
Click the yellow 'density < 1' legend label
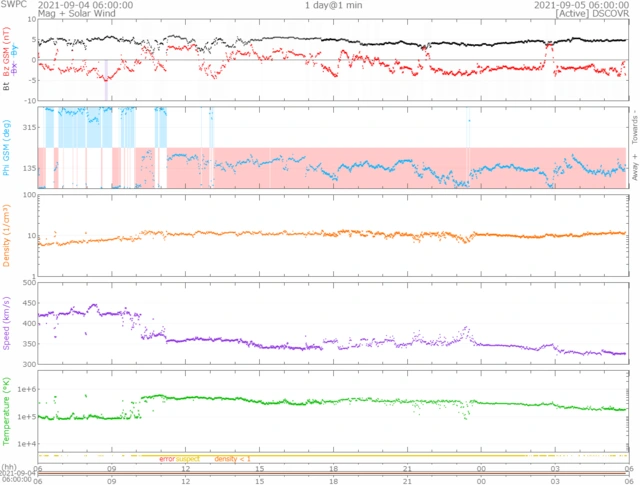pyautogui.click(x=232, y=459)
